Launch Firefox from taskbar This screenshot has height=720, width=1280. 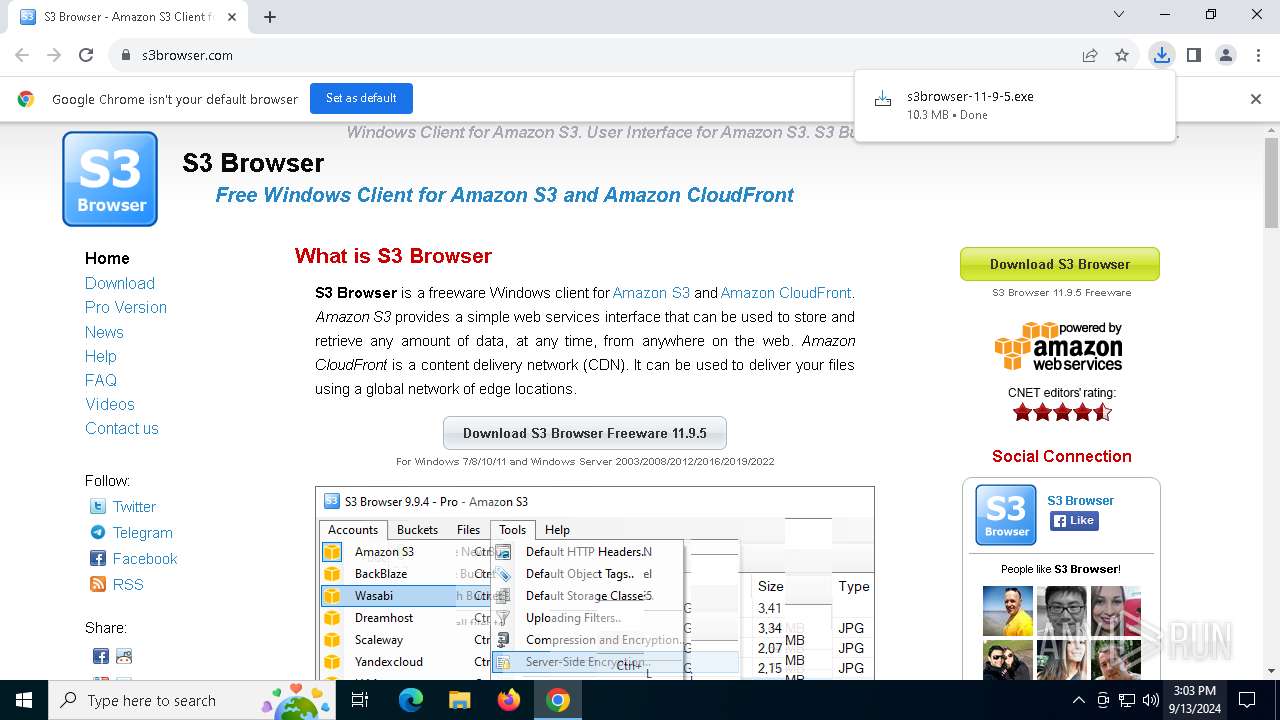[509, 700]
